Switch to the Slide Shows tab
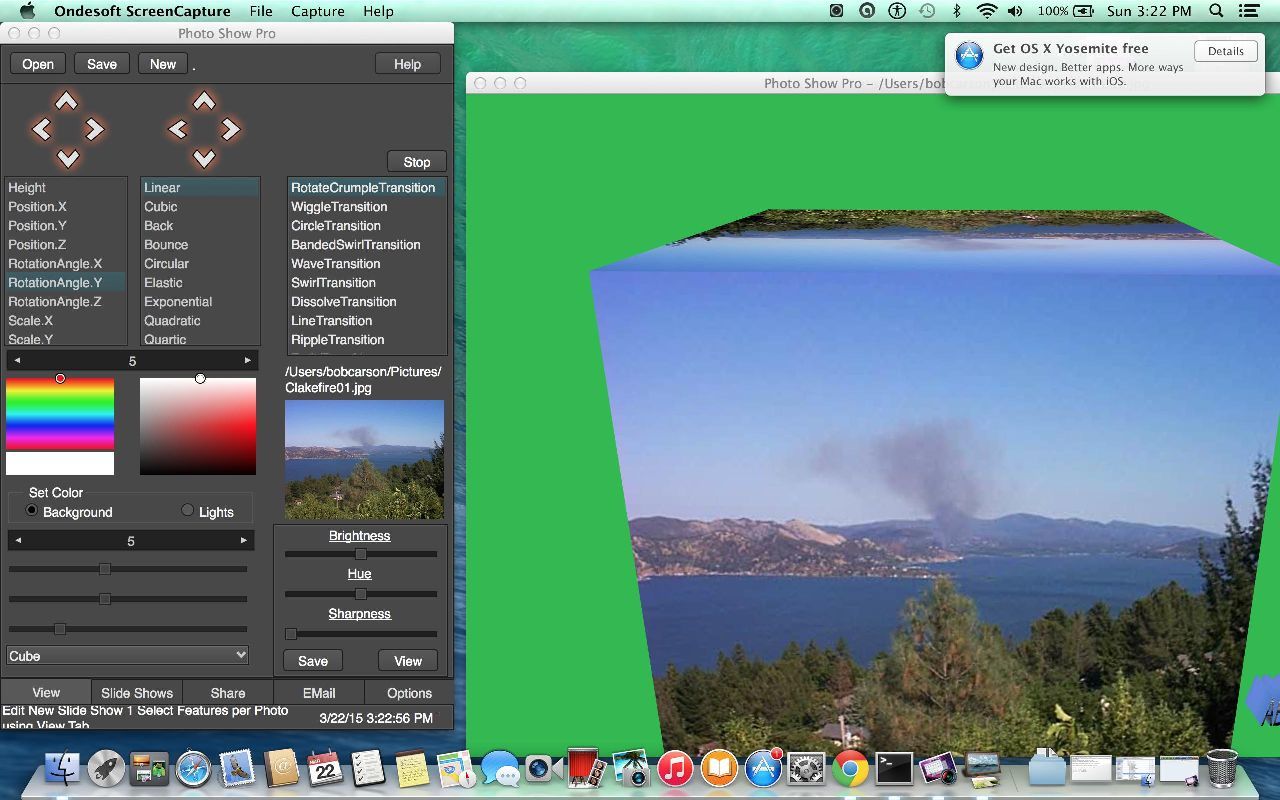The height and width of the screenshot is (800, 1280). tap(137, 692)
